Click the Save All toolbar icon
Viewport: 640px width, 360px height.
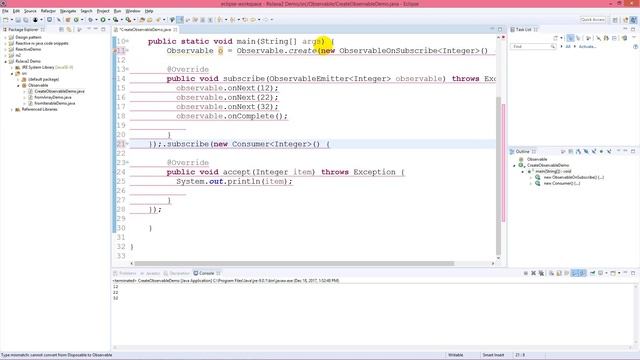[x=26, y=20]
